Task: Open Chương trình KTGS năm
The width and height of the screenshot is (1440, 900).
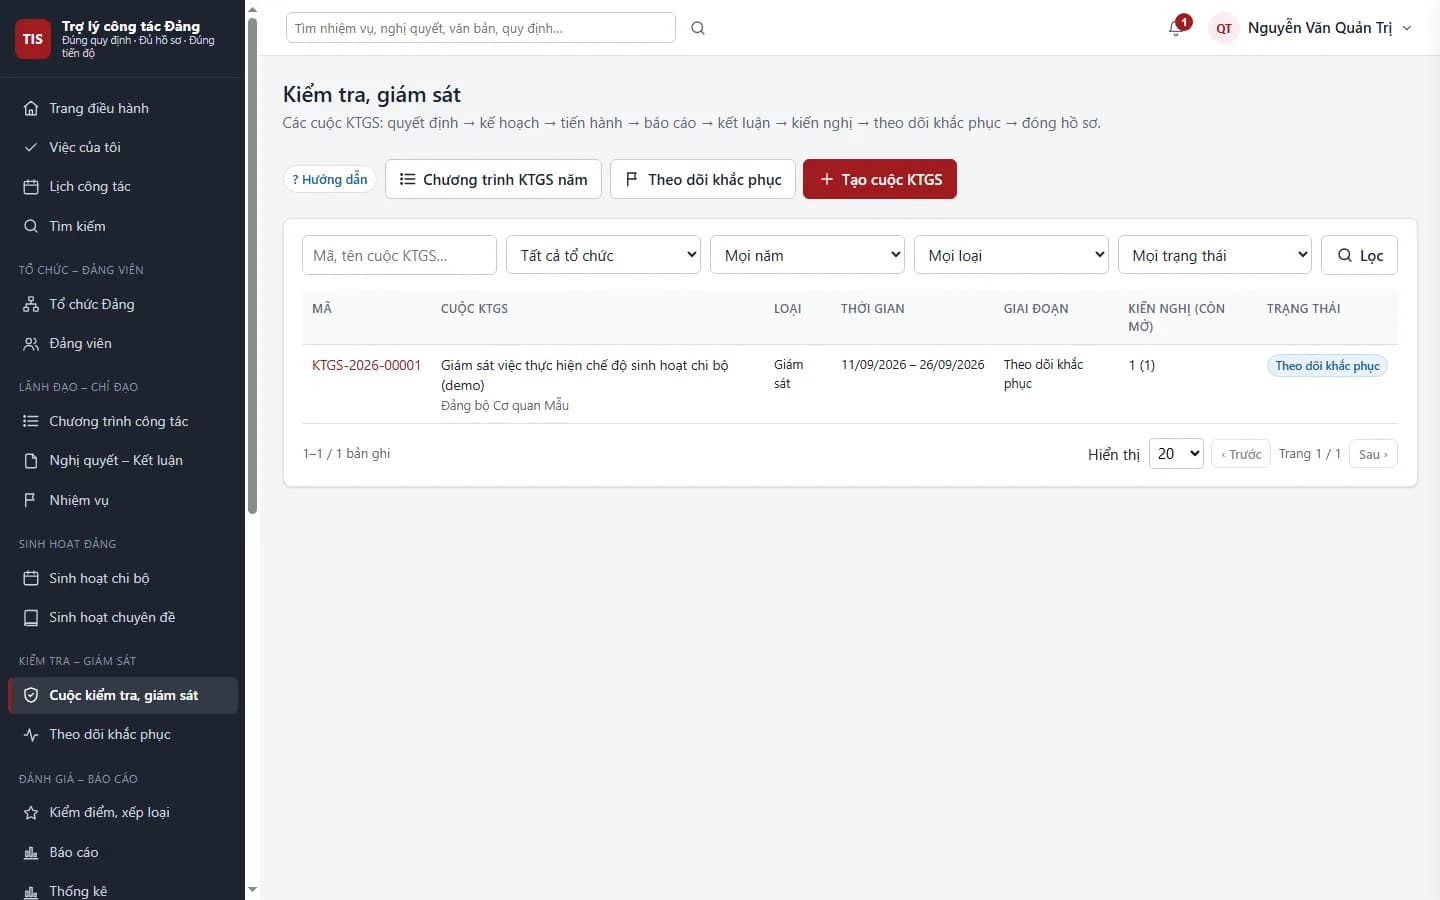Action: [493, 179]
